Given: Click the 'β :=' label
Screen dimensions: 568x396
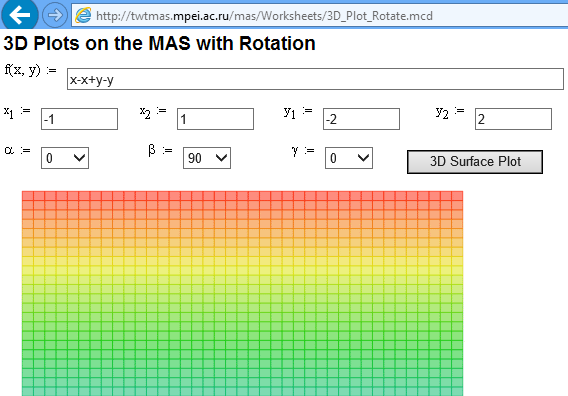Looking at the screenshot, I should [x=160, y=150].
